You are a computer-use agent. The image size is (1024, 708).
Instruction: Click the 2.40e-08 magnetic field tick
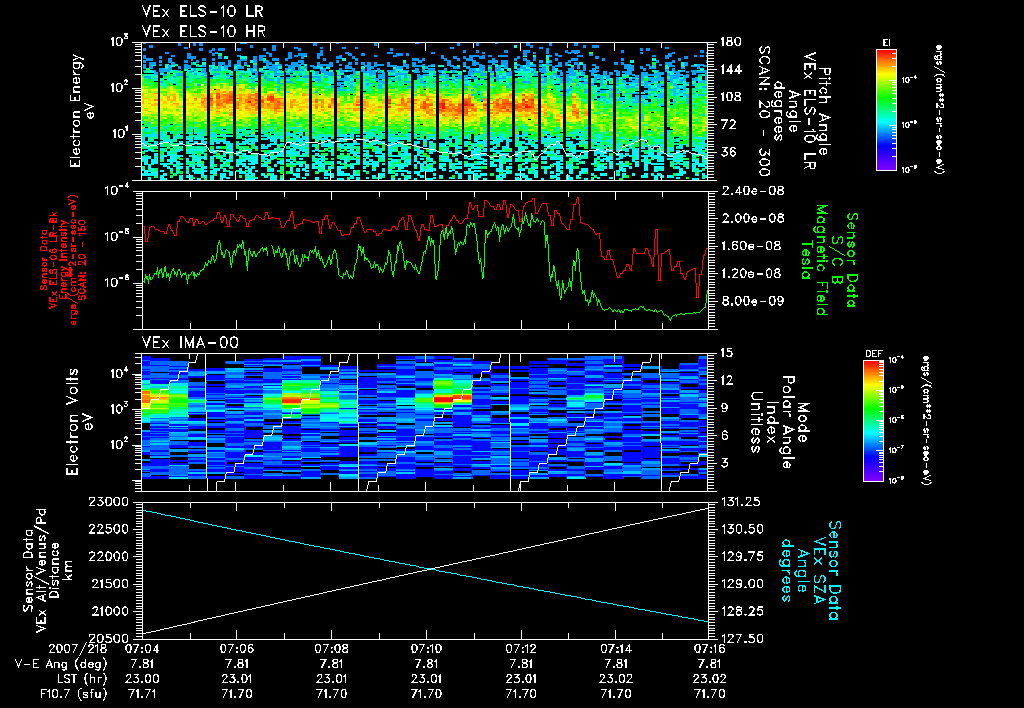click(x=752, y=191)
